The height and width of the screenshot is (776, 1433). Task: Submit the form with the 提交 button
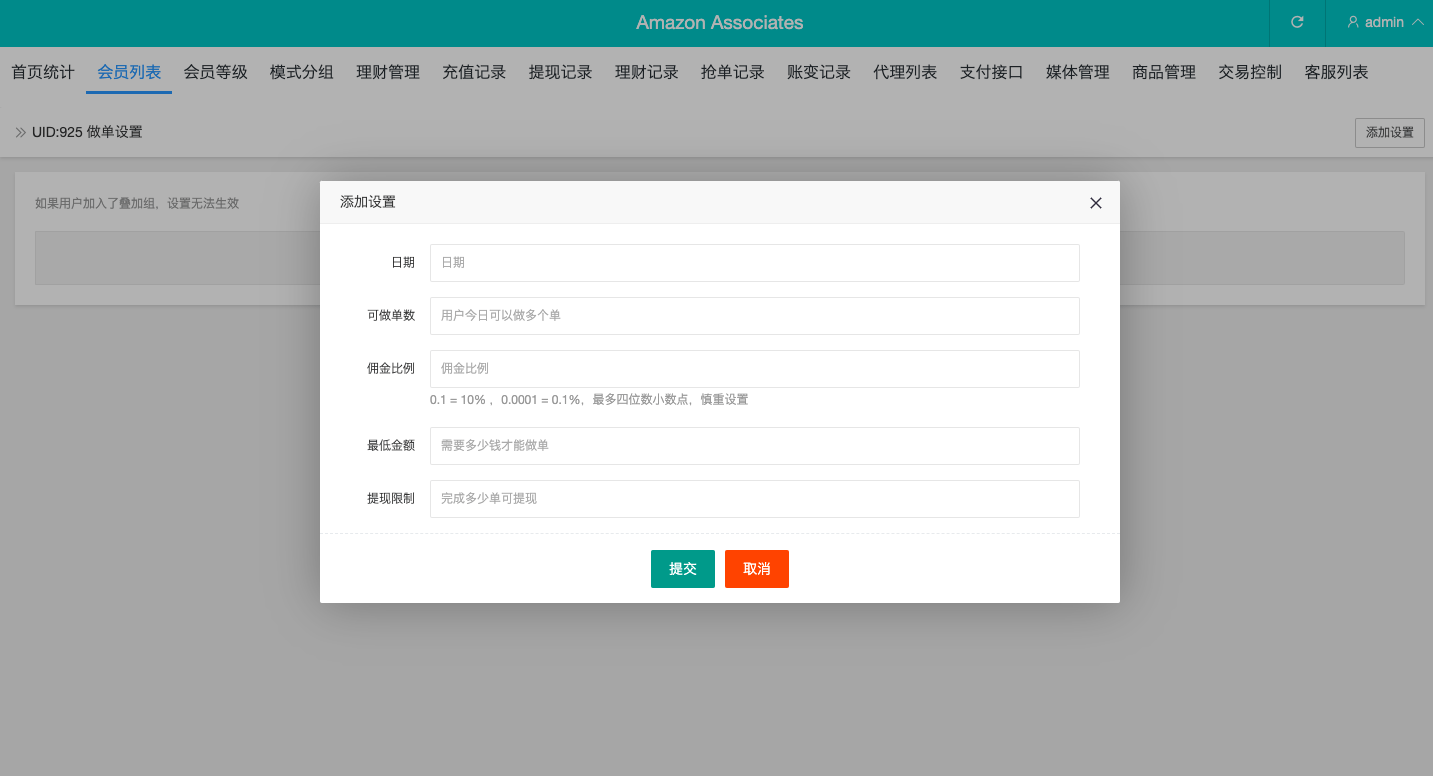coord(682,568)
